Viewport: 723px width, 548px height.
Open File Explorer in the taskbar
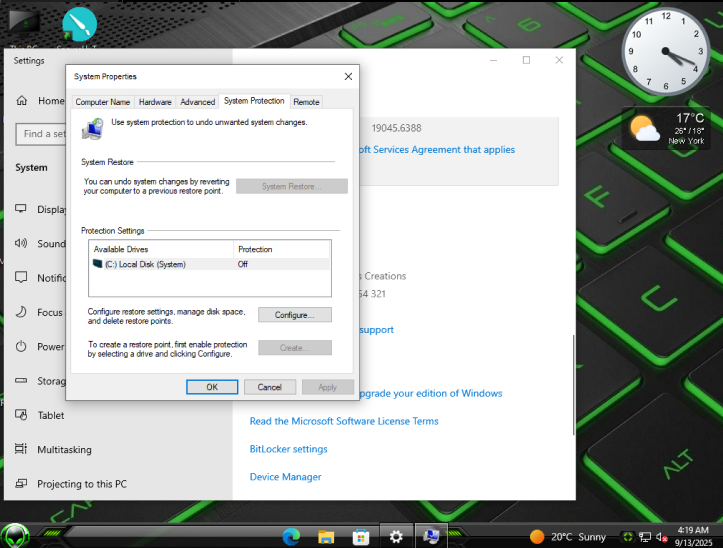click(326, 537)
